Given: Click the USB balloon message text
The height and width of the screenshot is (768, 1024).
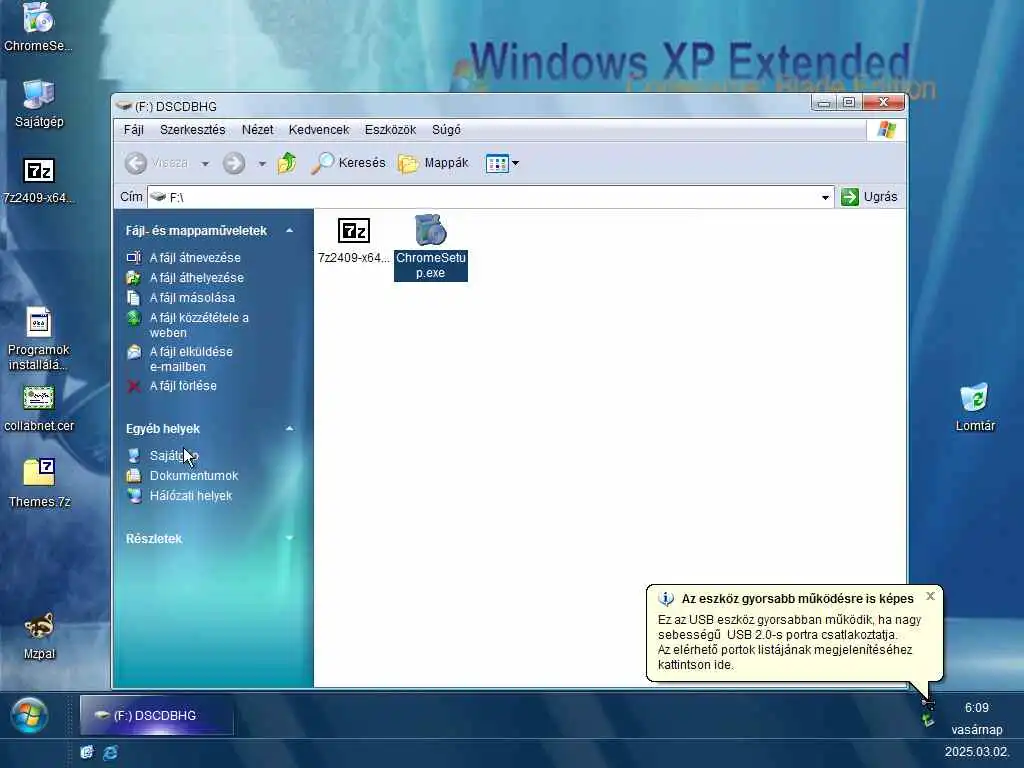Looking at the screenshot, I should coord(789,642).
